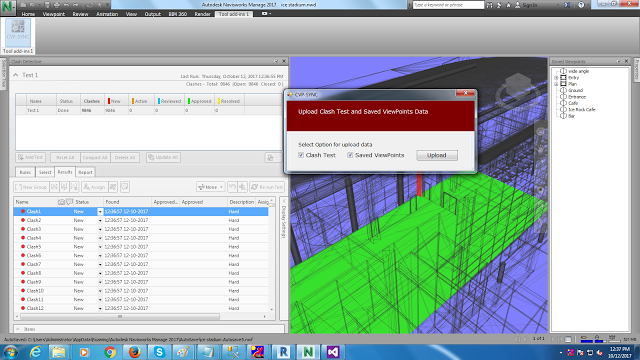
Task: Click the Assign button in Results toolbar
Action: tap(94, 187)
